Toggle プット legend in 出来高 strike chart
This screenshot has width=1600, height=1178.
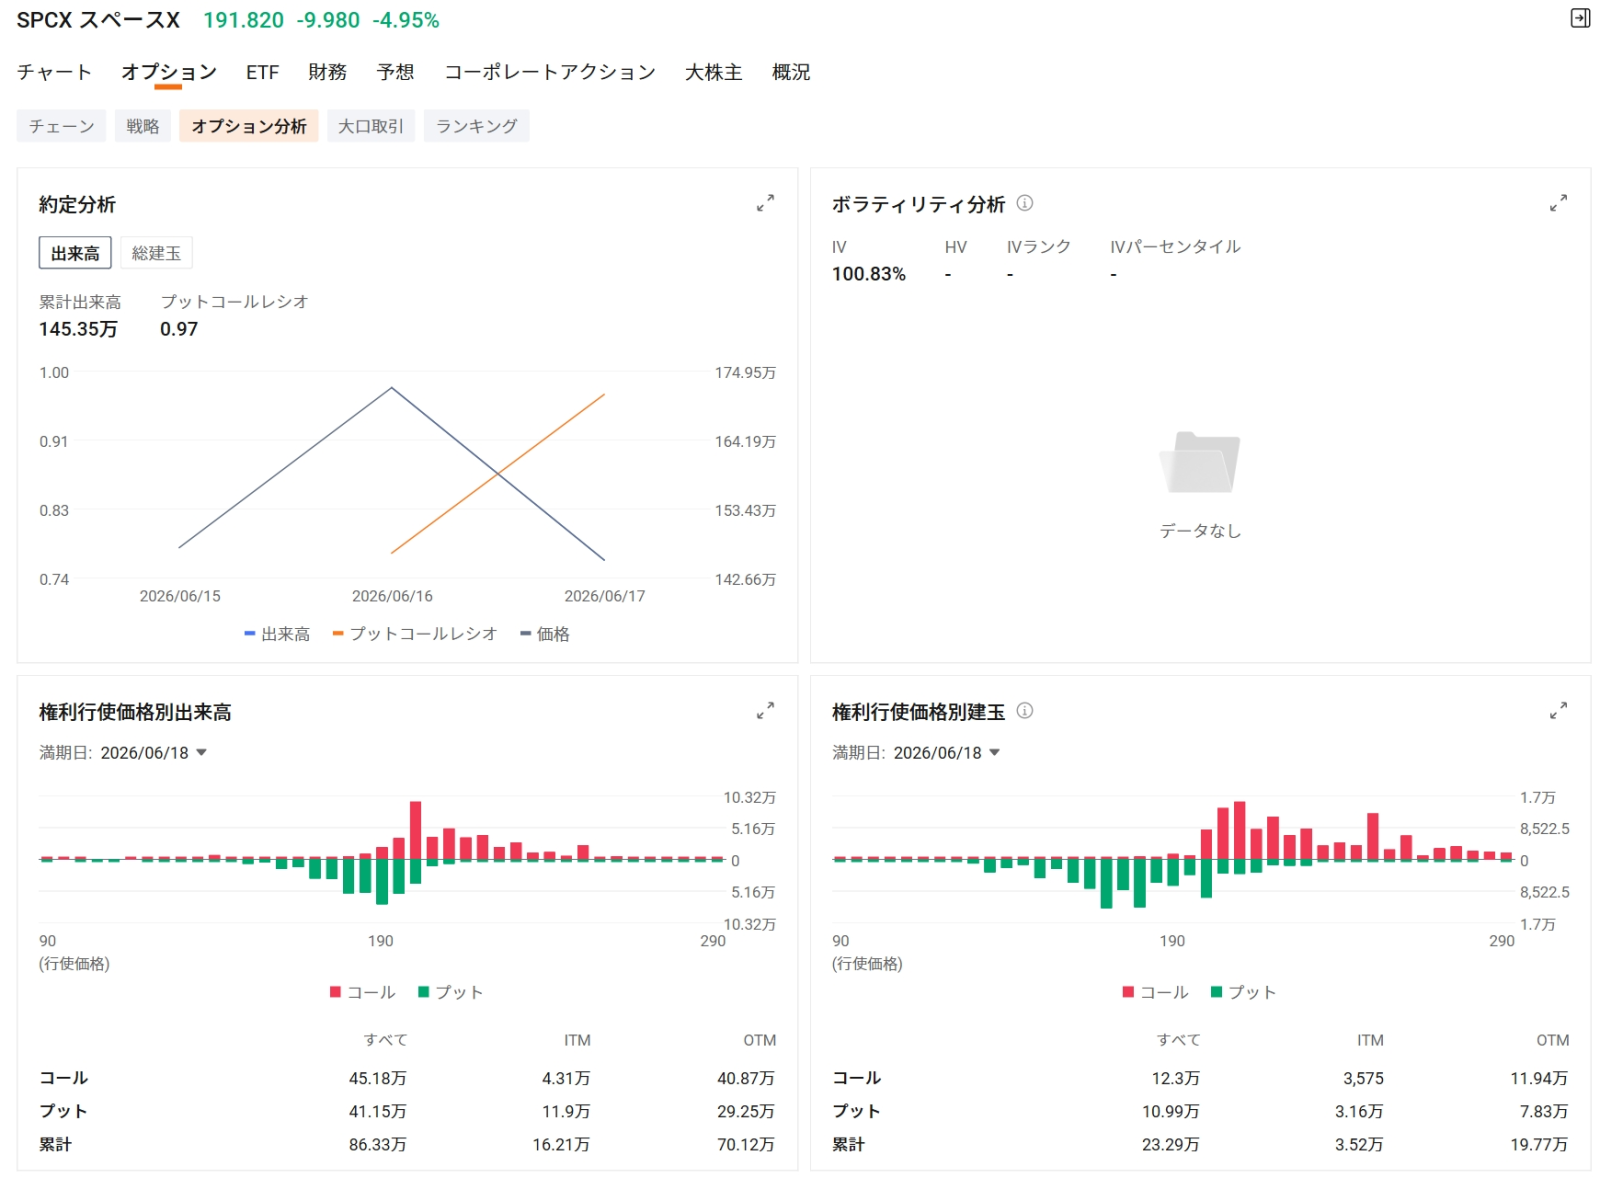pos(451,992)
